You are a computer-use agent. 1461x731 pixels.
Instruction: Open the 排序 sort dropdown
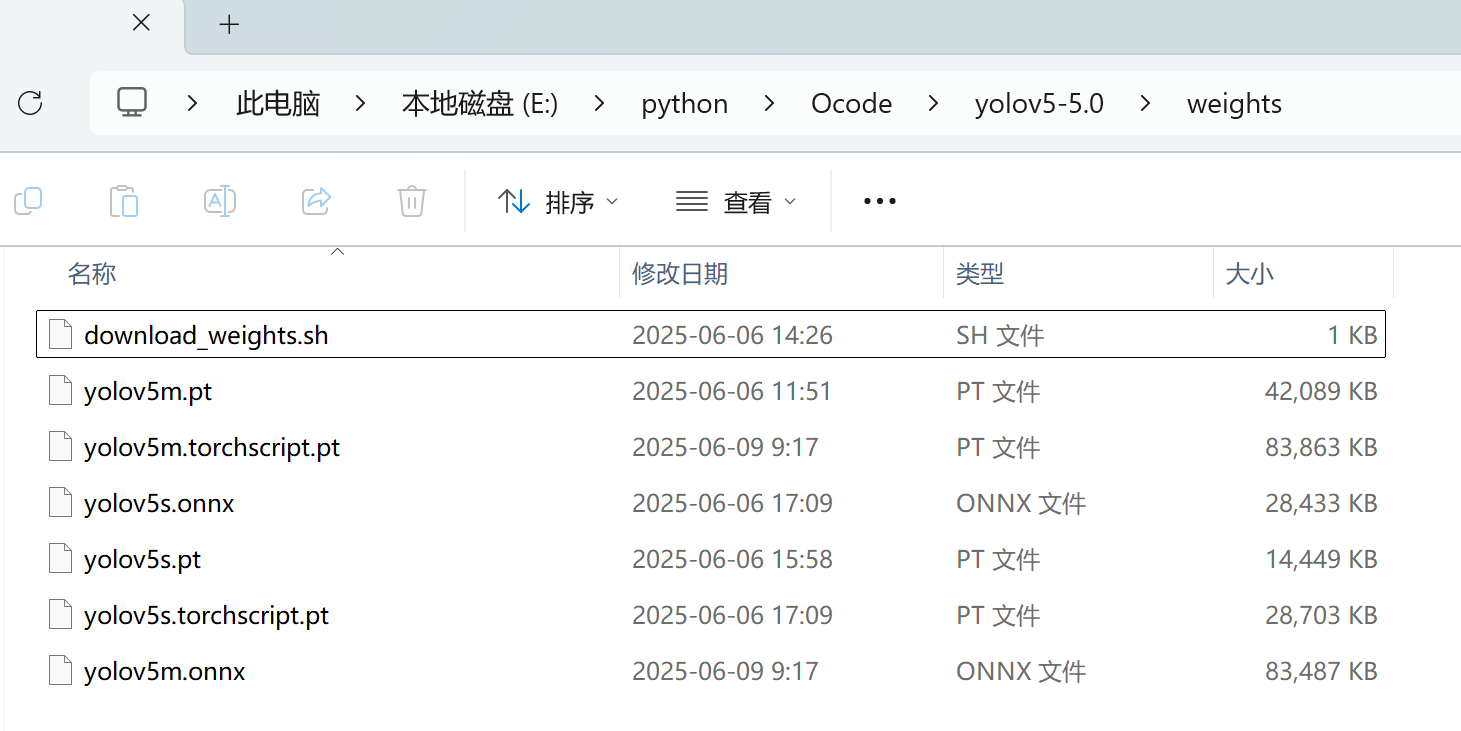(x=558, y=201)
